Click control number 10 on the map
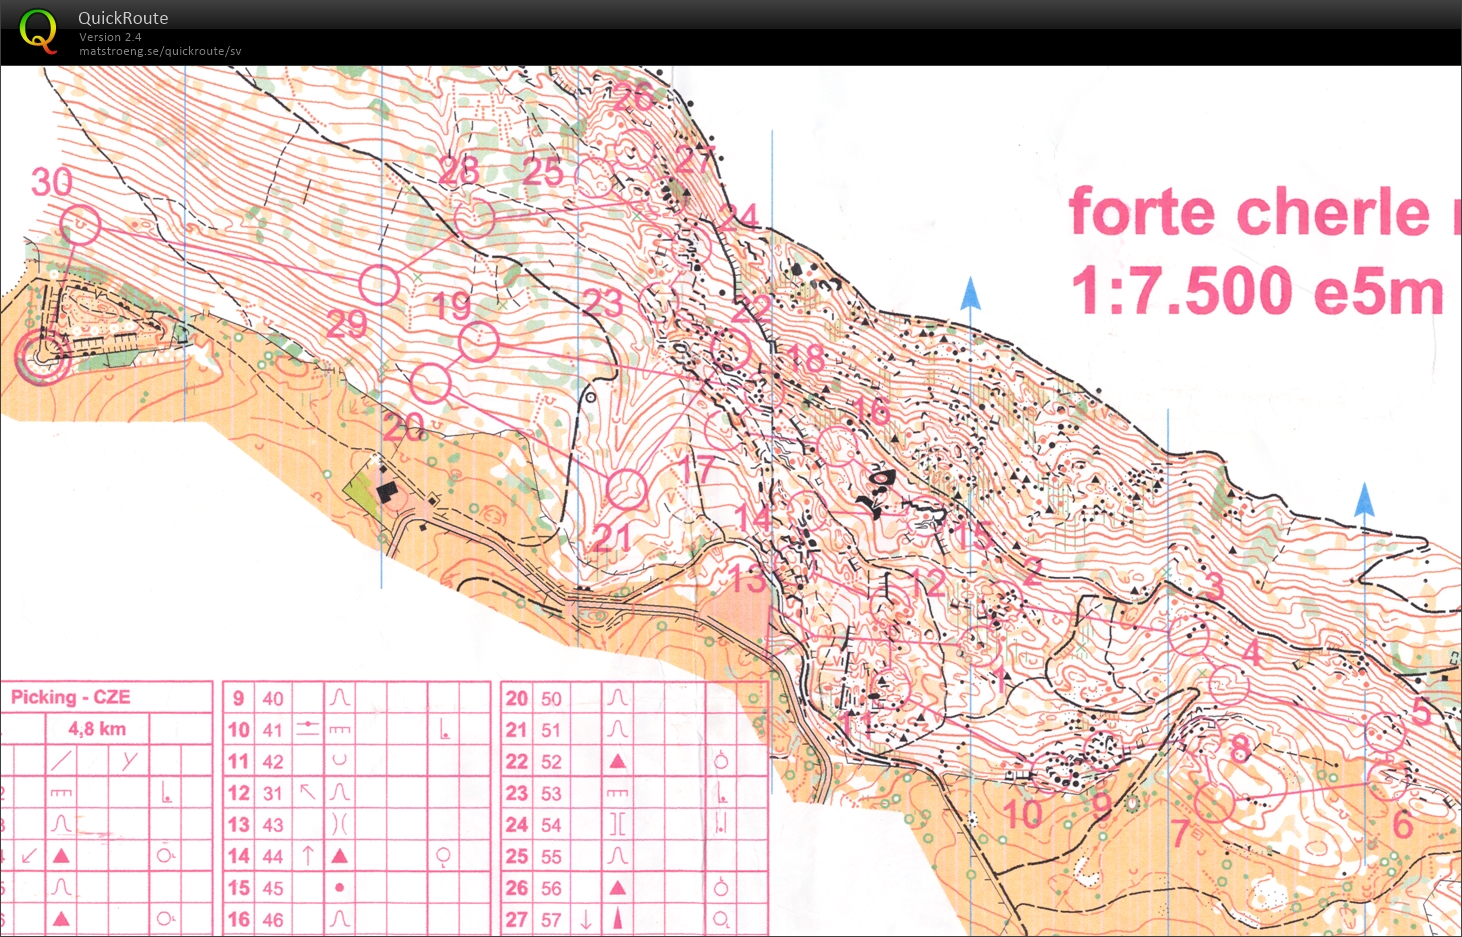This screenshot has height=937, width=1462. coord(1023,815)
